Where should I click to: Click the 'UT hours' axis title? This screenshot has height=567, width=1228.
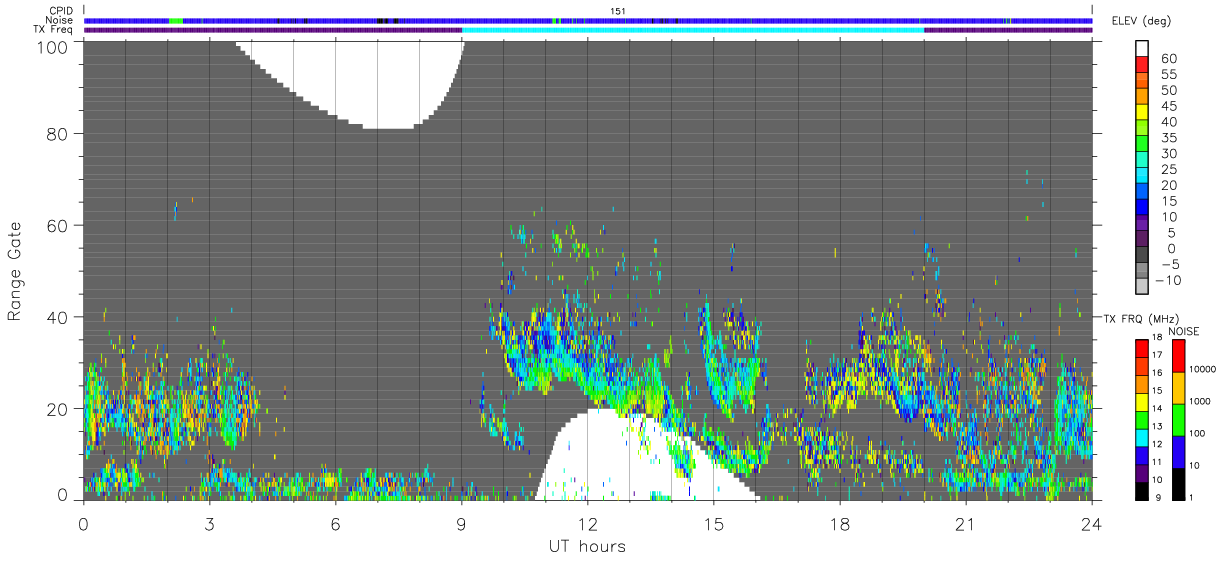[x=587, y=547]
